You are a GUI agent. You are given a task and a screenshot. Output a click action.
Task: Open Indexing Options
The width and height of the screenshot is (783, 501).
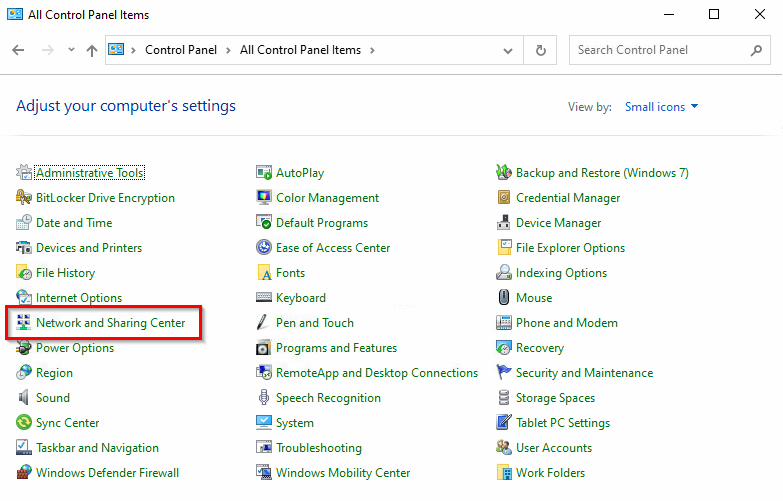pos(561,273)
